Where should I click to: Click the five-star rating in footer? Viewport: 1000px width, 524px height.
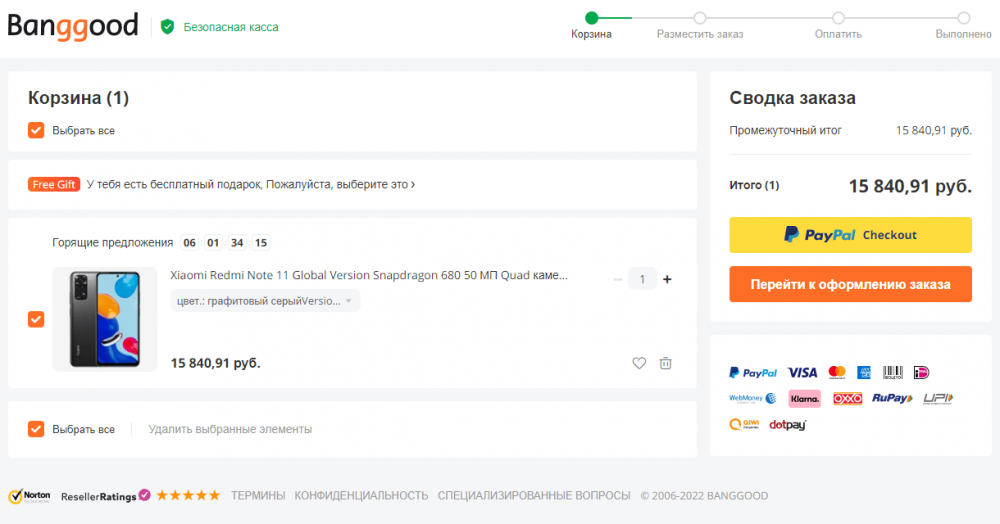[188, 495]
